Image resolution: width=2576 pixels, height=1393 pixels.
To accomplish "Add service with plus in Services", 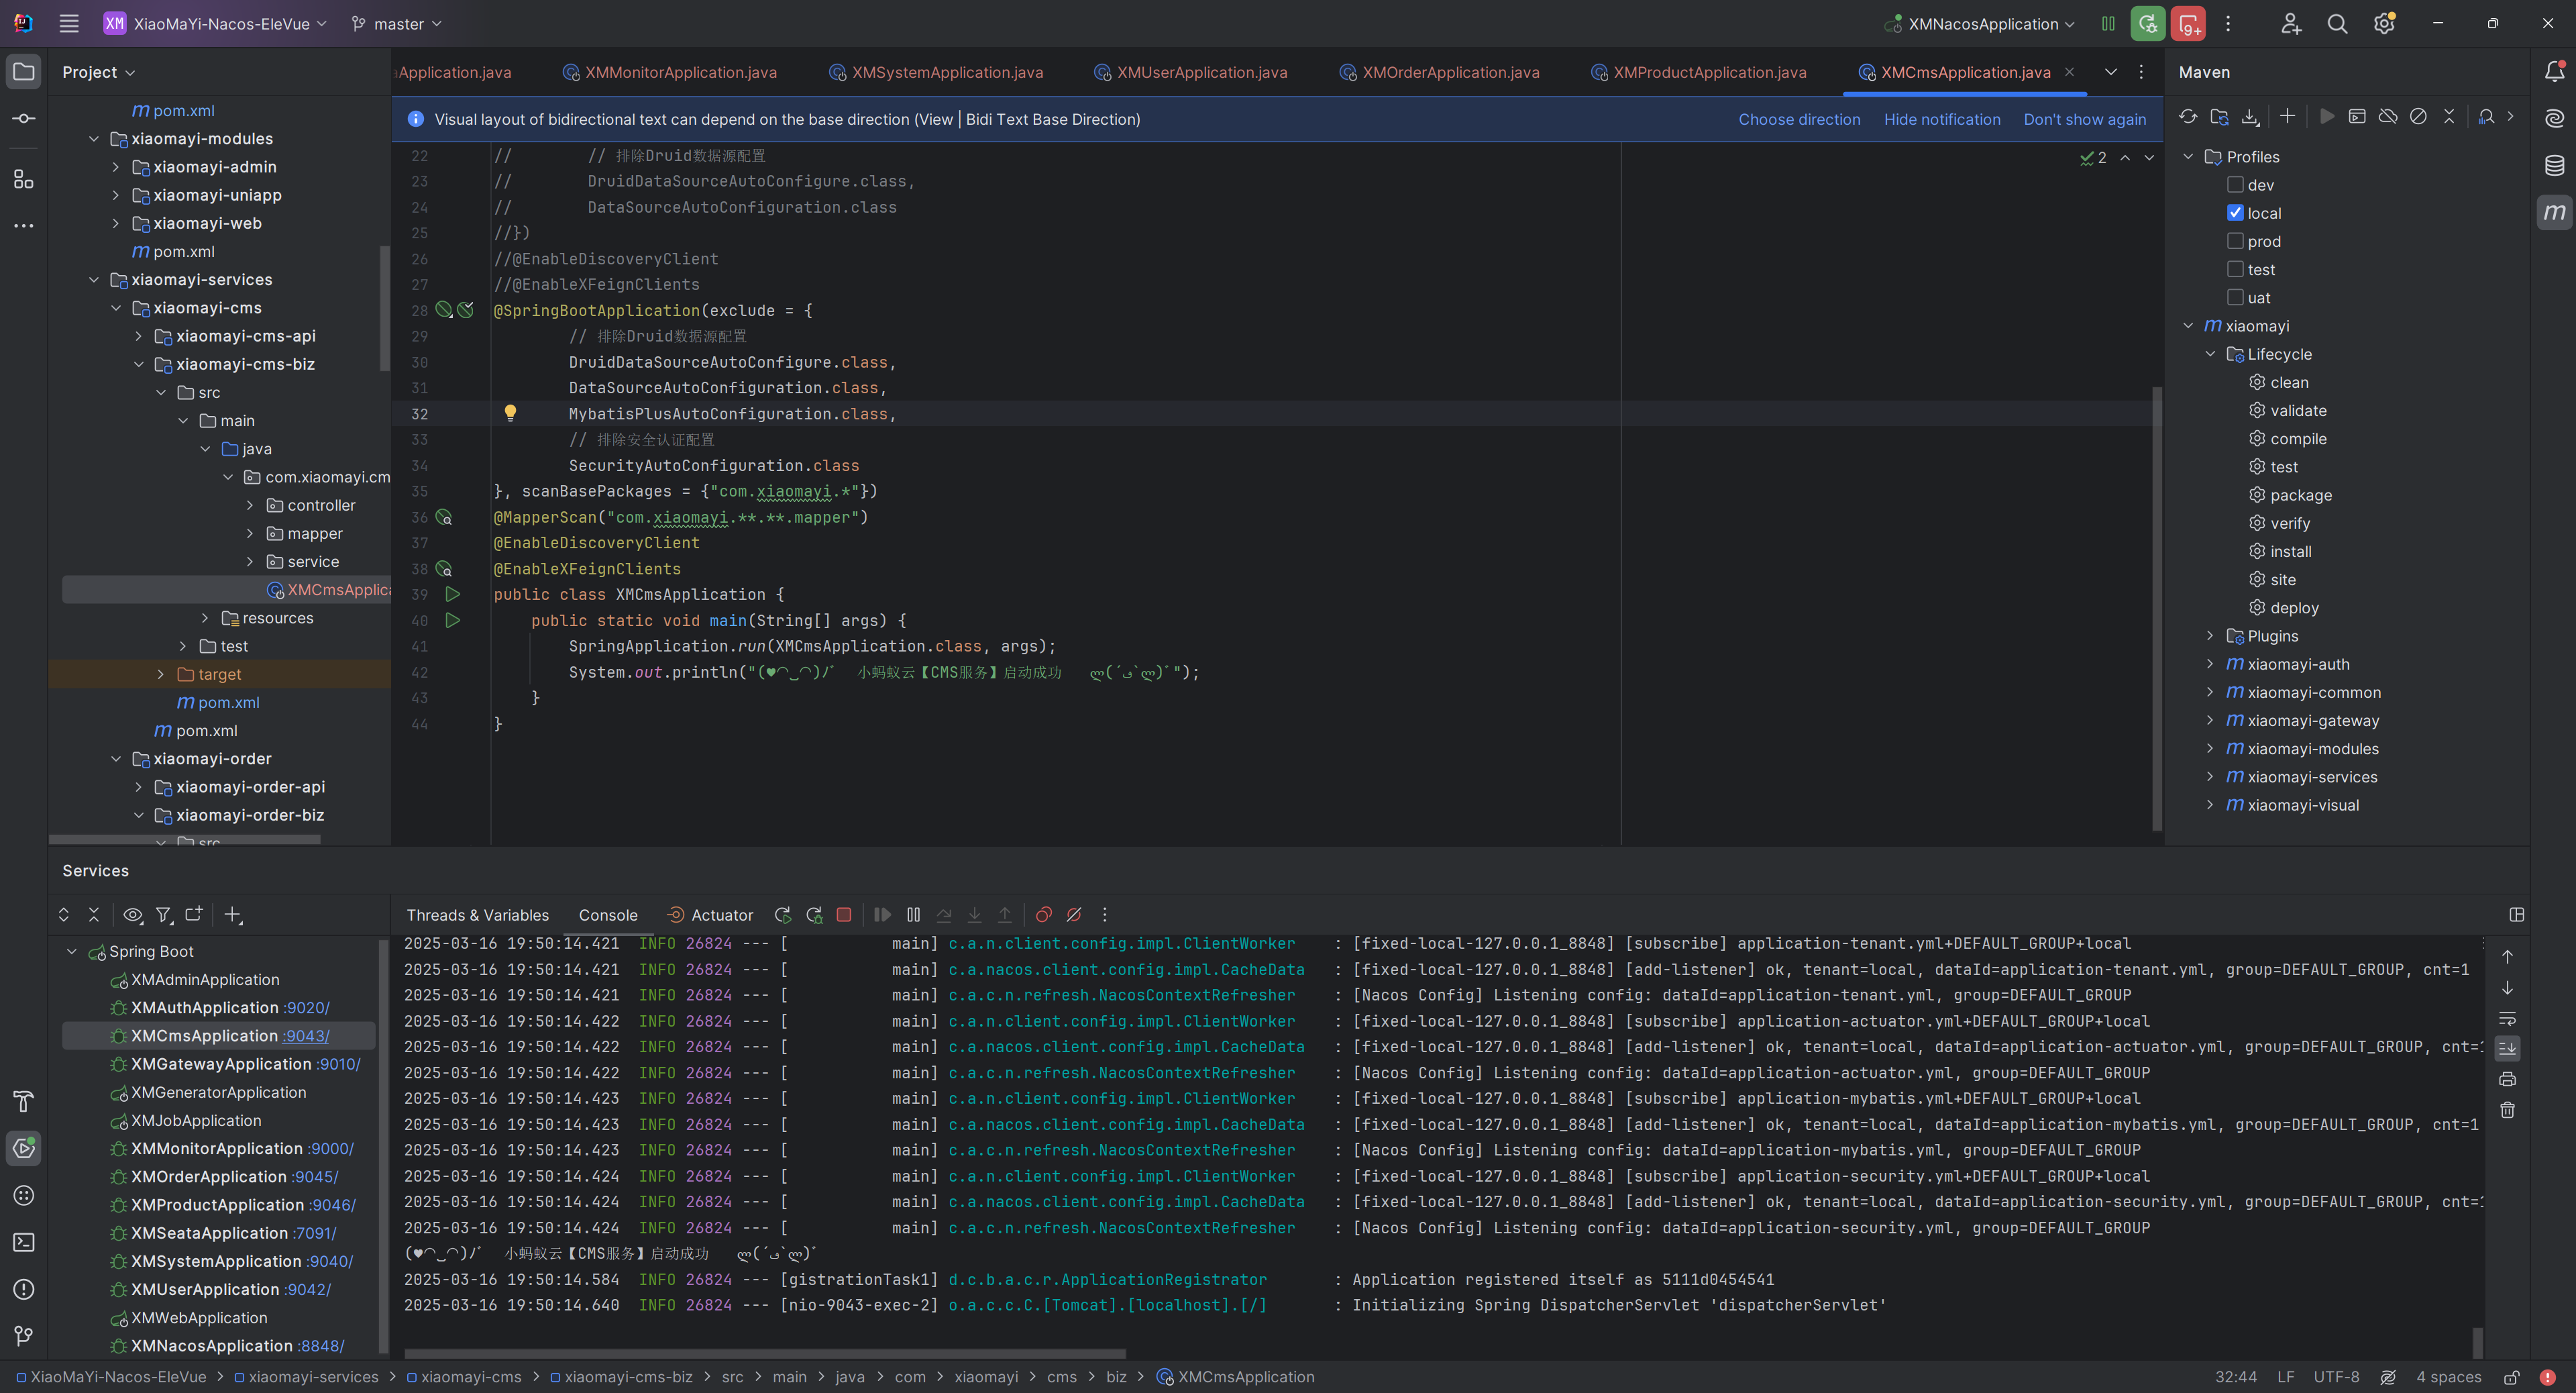I will [x=233, y=914].
